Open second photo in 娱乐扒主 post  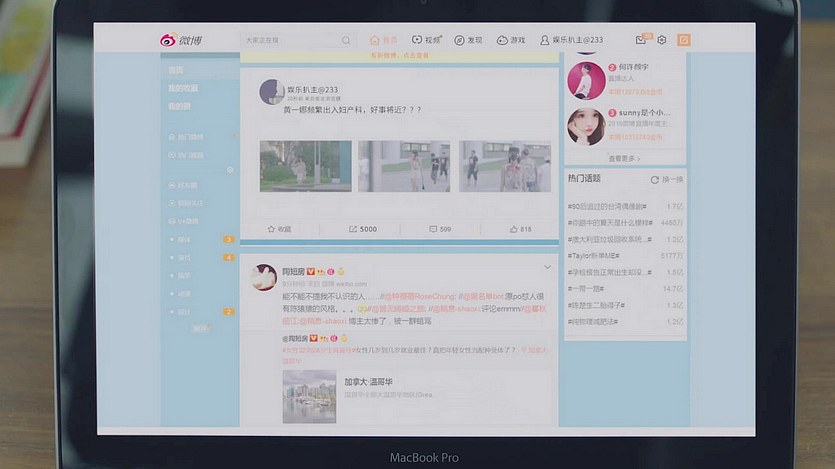[404, 166]
